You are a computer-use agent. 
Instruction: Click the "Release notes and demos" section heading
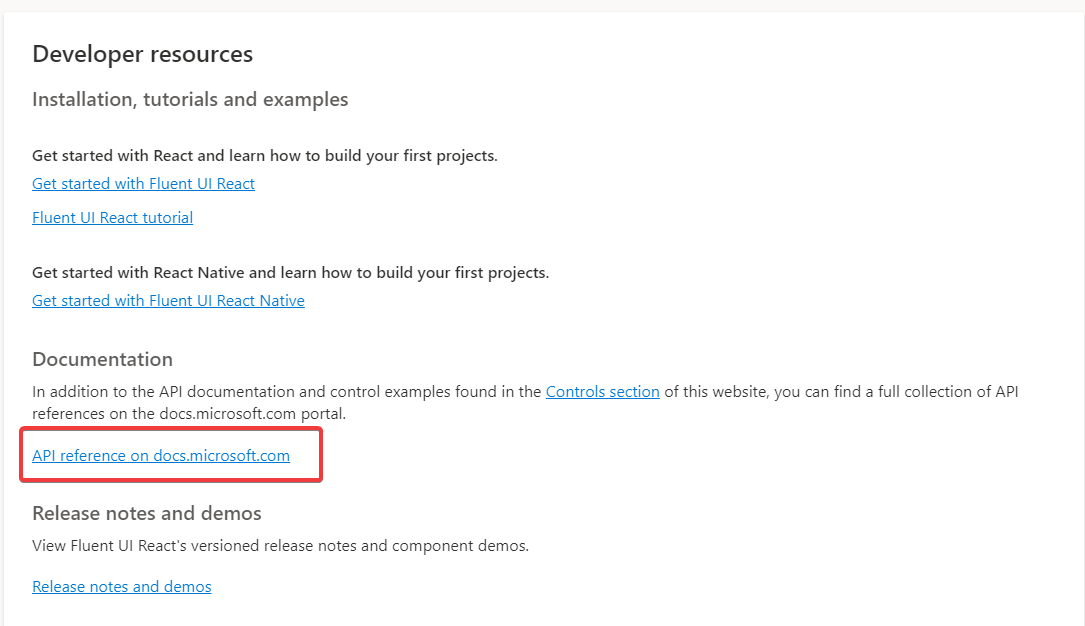point(146,512)
